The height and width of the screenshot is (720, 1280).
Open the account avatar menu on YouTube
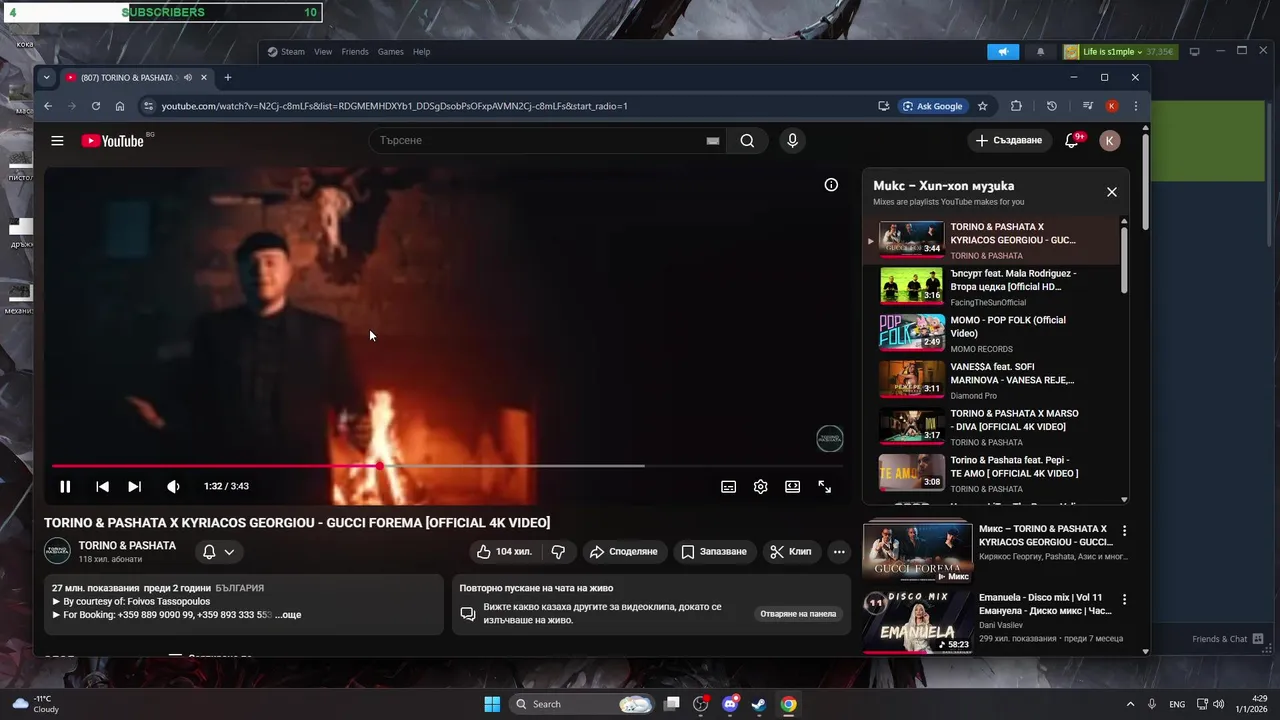[x=1109, y=141]
